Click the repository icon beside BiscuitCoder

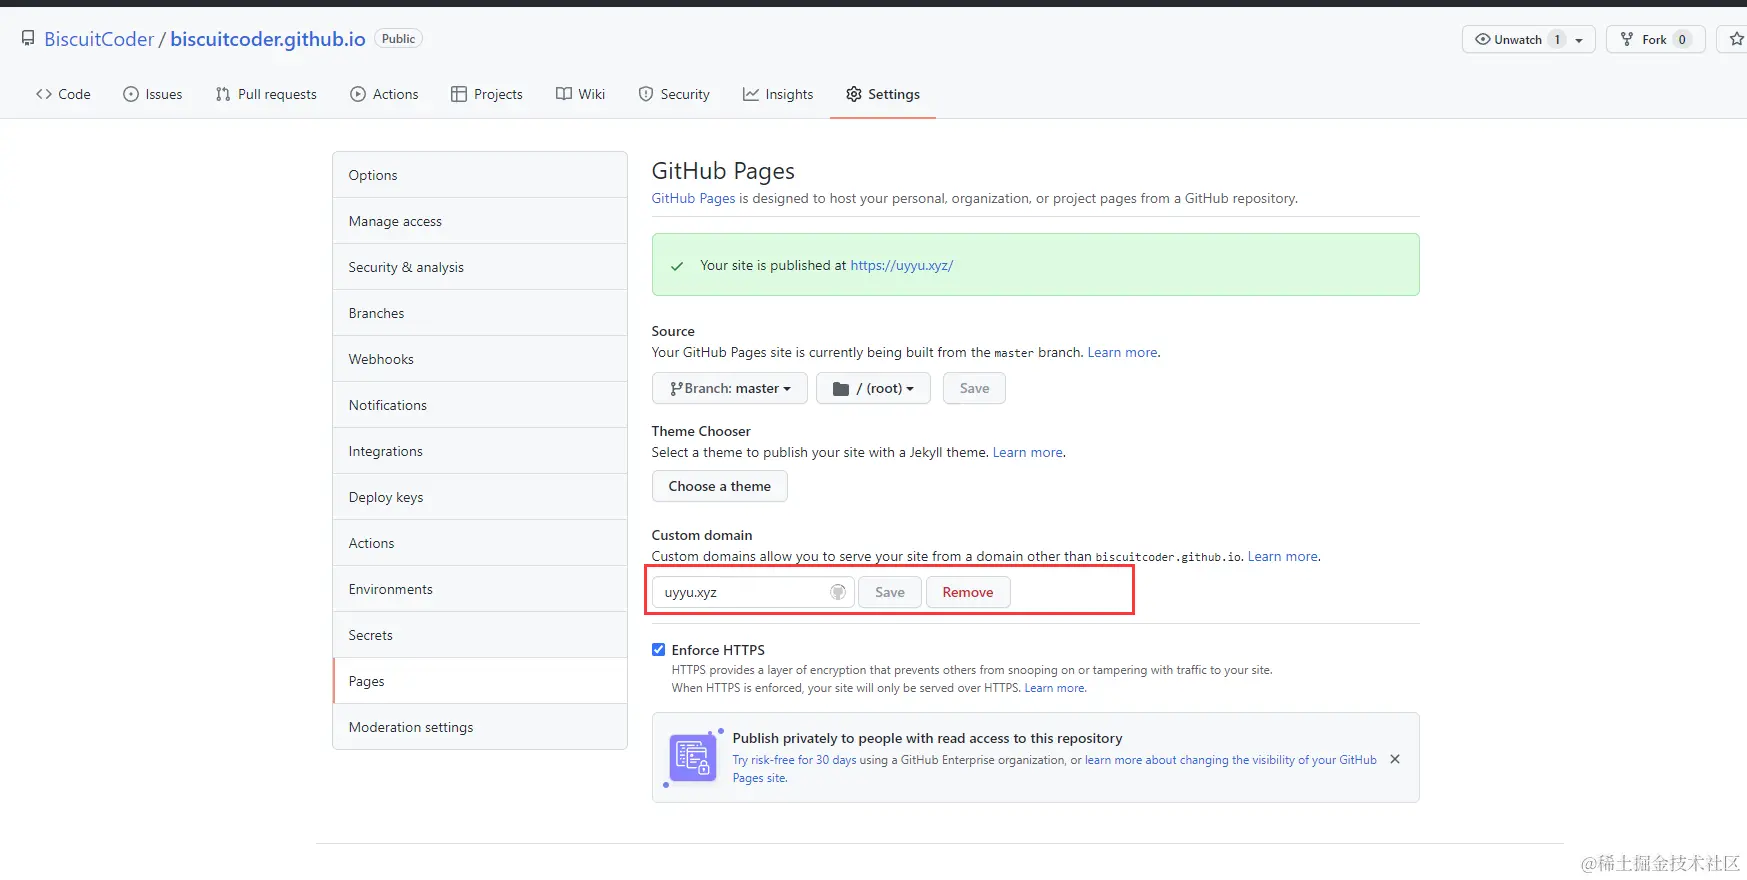coord(28,39)
